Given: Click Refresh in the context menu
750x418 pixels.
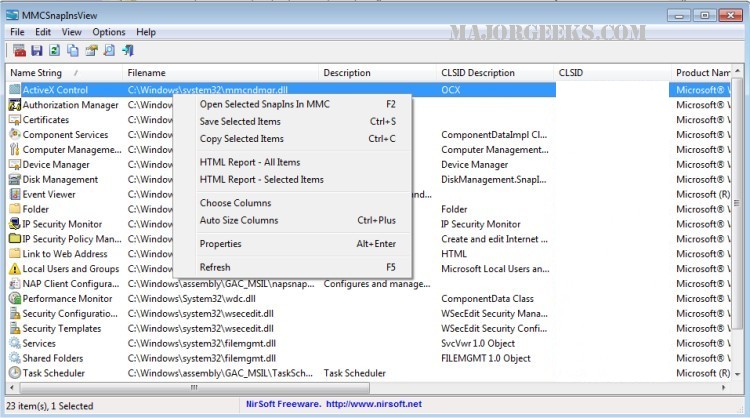Looking at the screenshot, I should 292,267.
